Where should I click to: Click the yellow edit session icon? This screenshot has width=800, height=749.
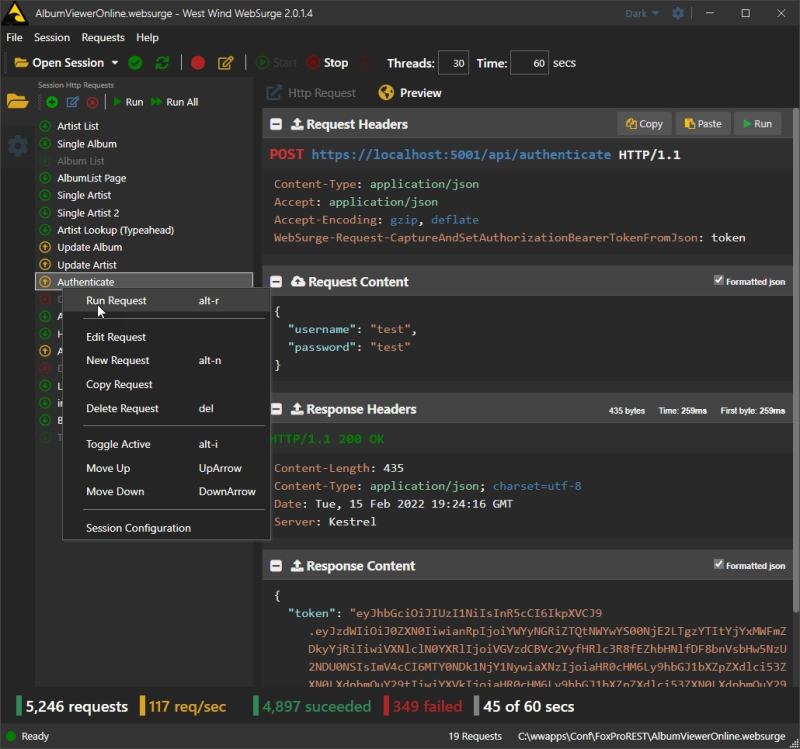(x=226, y=63)
